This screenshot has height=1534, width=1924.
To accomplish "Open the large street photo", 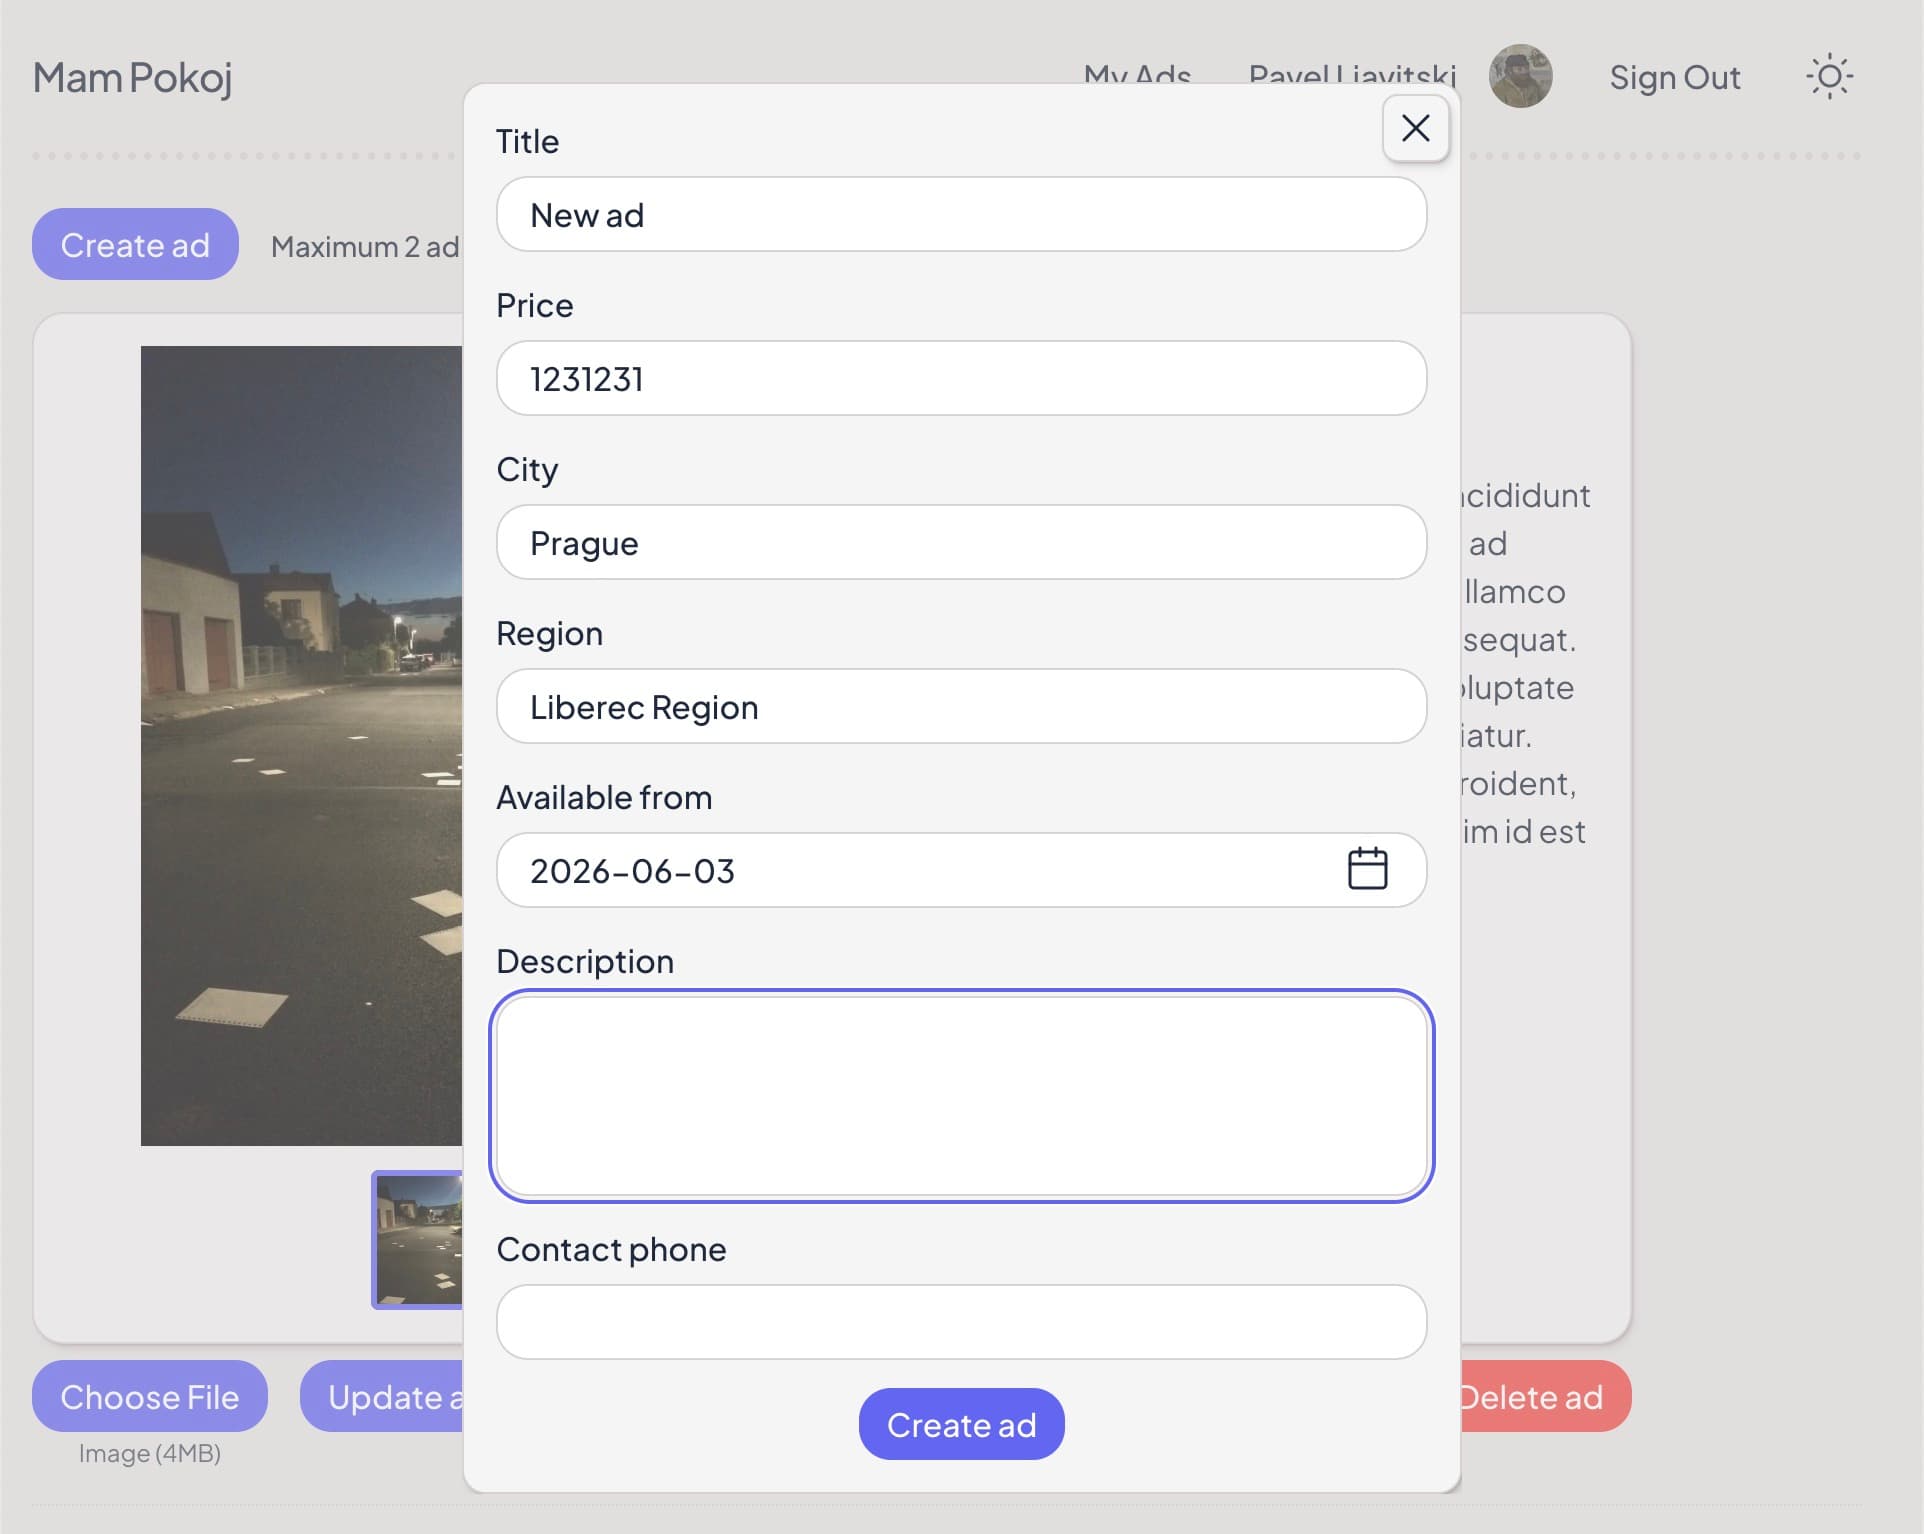I will tap(301, 746).
